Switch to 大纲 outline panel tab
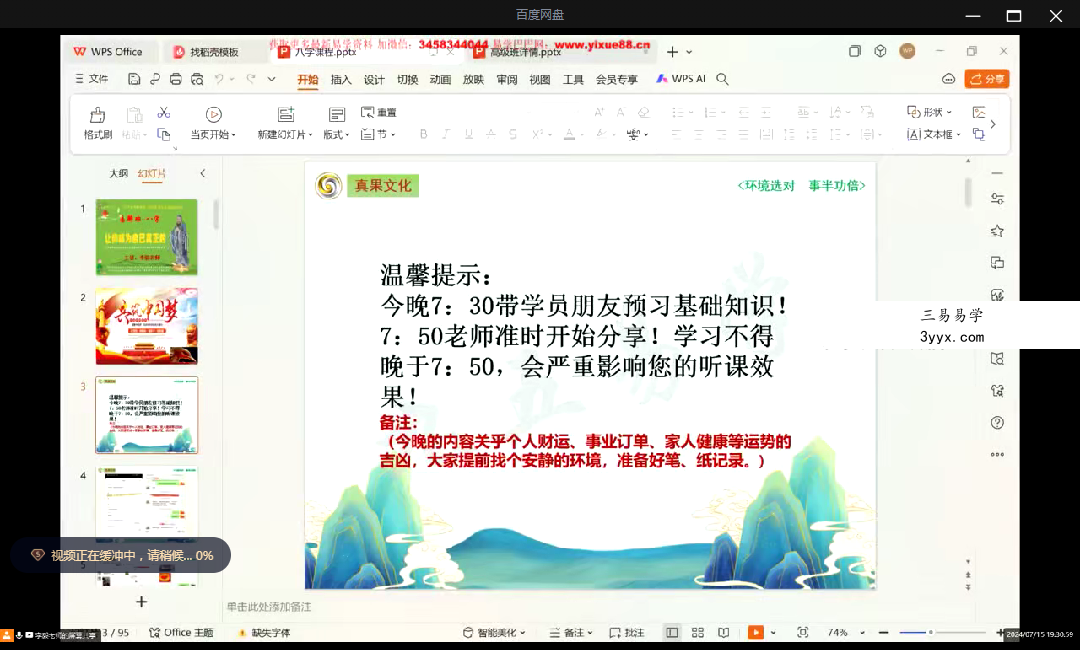The image size is (1080, 650). (x=118, y=174)
